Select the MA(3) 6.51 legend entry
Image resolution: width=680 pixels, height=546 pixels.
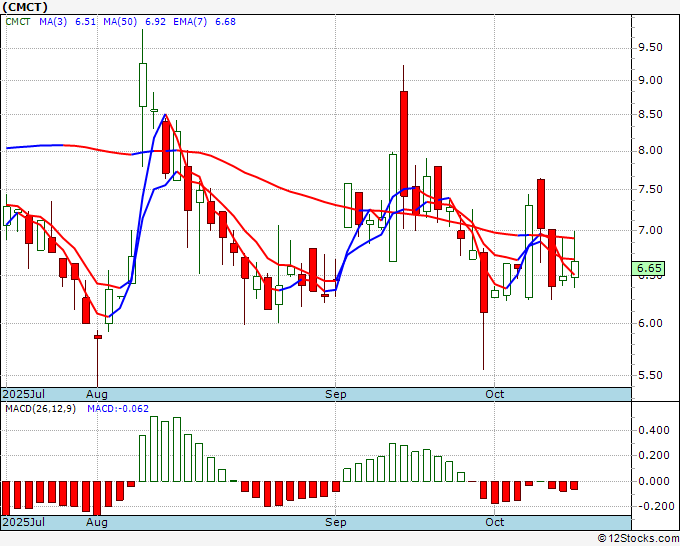click(x=68, y=22)
